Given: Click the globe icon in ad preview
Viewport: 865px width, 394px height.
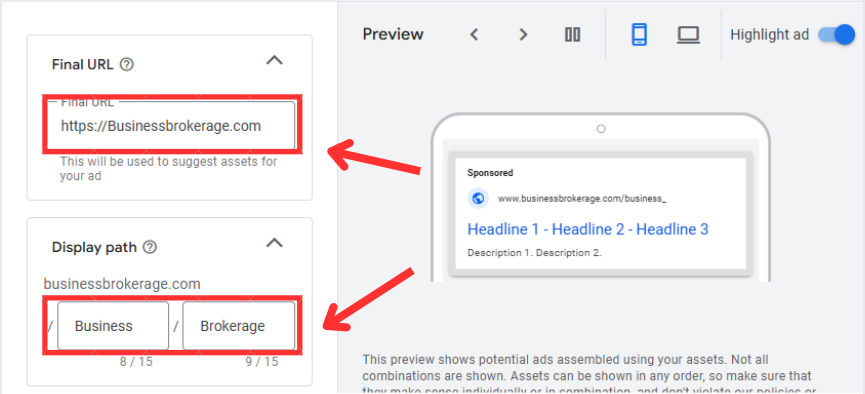Looking at the screenshot, I should click(478, 199).
